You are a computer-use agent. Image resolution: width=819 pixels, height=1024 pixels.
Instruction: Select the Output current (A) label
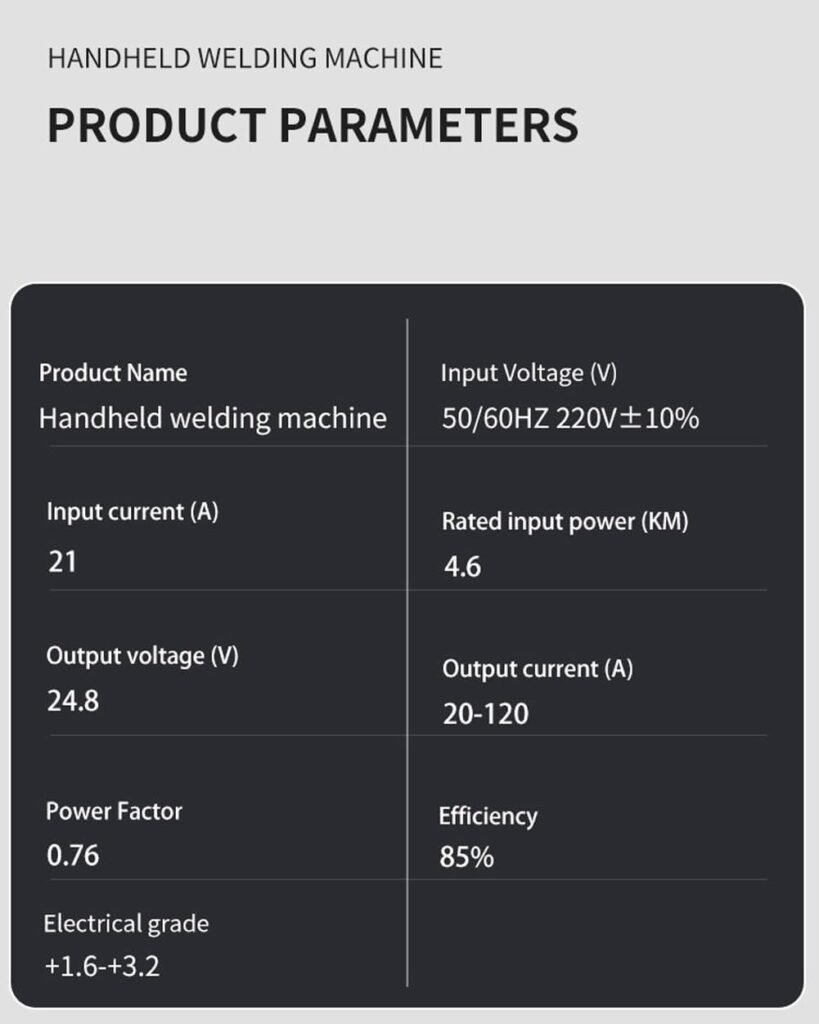(x=538, y=669)
